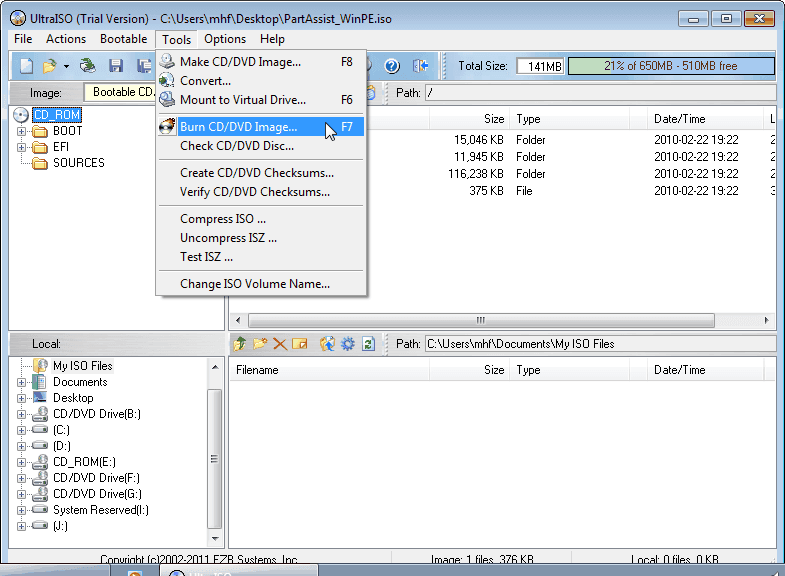Expand the EFI folder node
Image resolution: width=785 pixels, height=576 pixels.
(21, 147)
